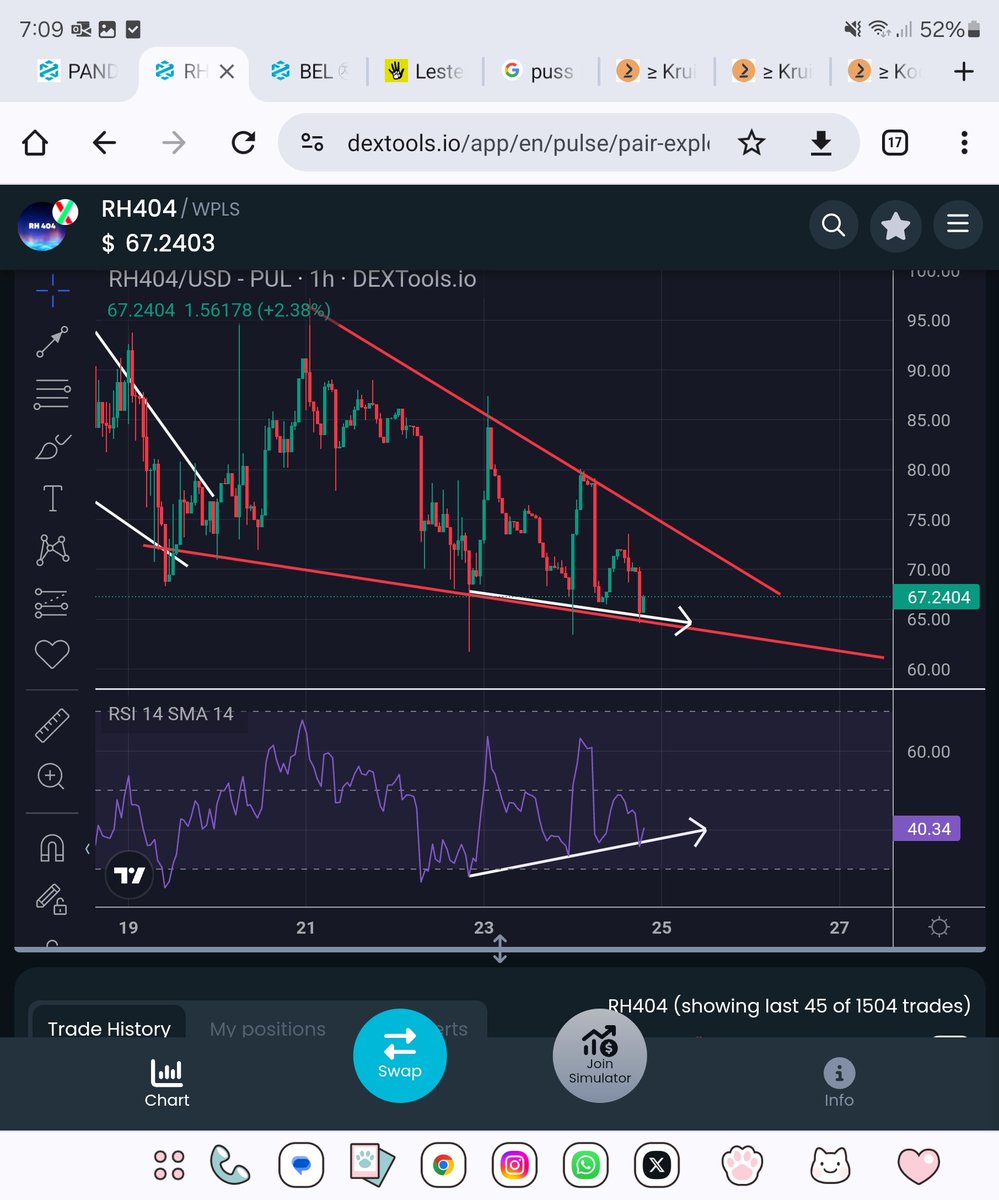This screenshot has width=999, height=1200.
Task: Select the Text annotation tool
Action: [52, 497]
